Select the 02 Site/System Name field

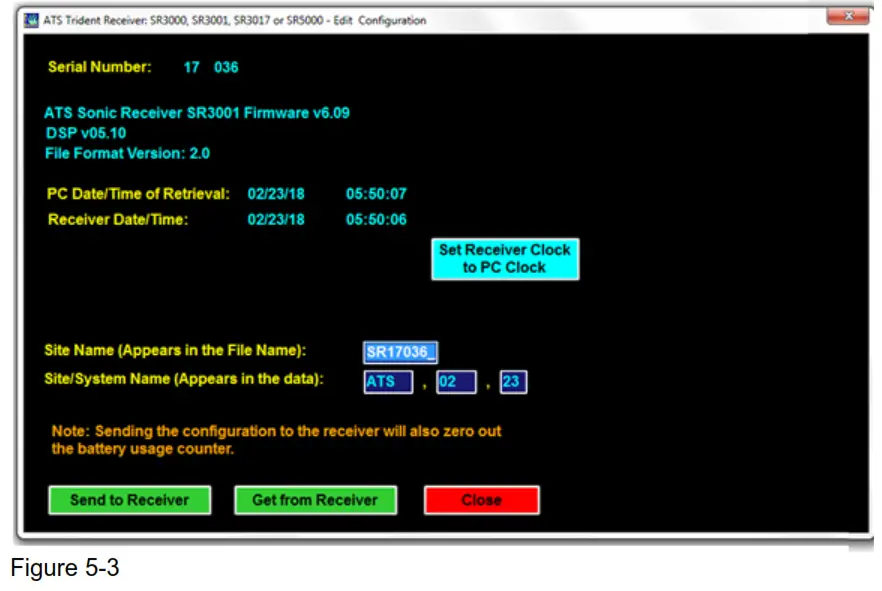tap(456, 381)
